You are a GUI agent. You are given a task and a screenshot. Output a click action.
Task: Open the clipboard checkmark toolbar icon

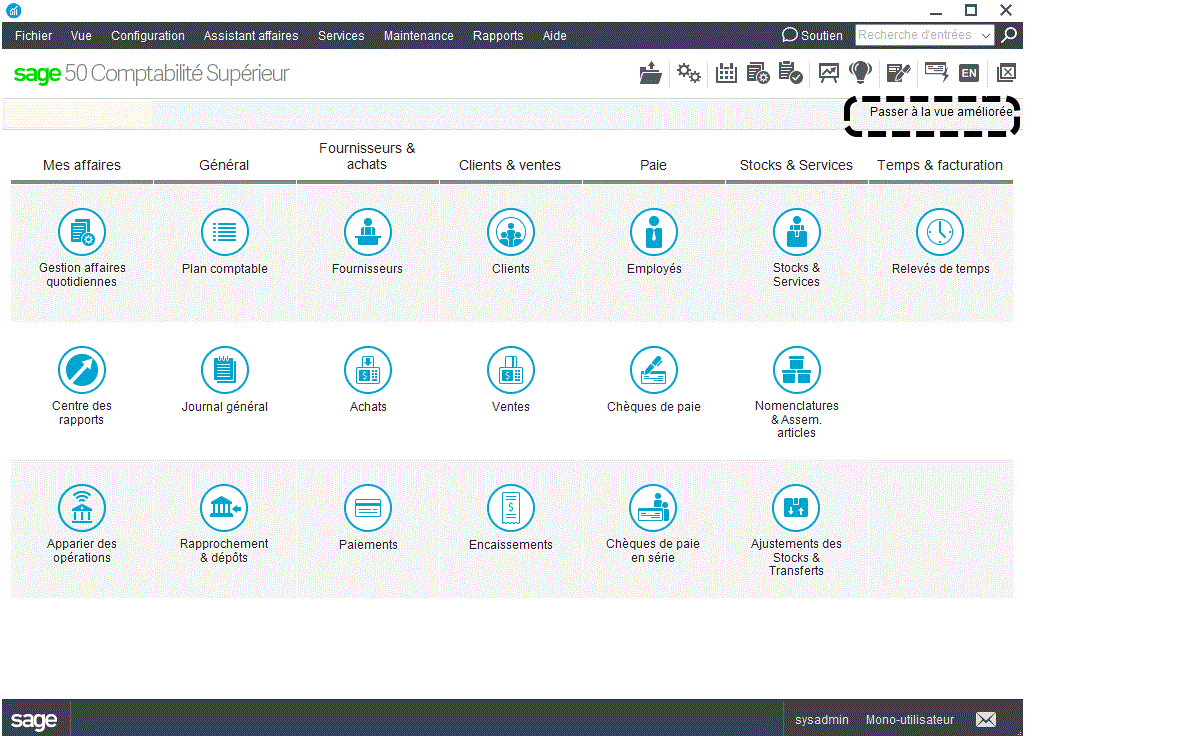(x=791, y=73)
